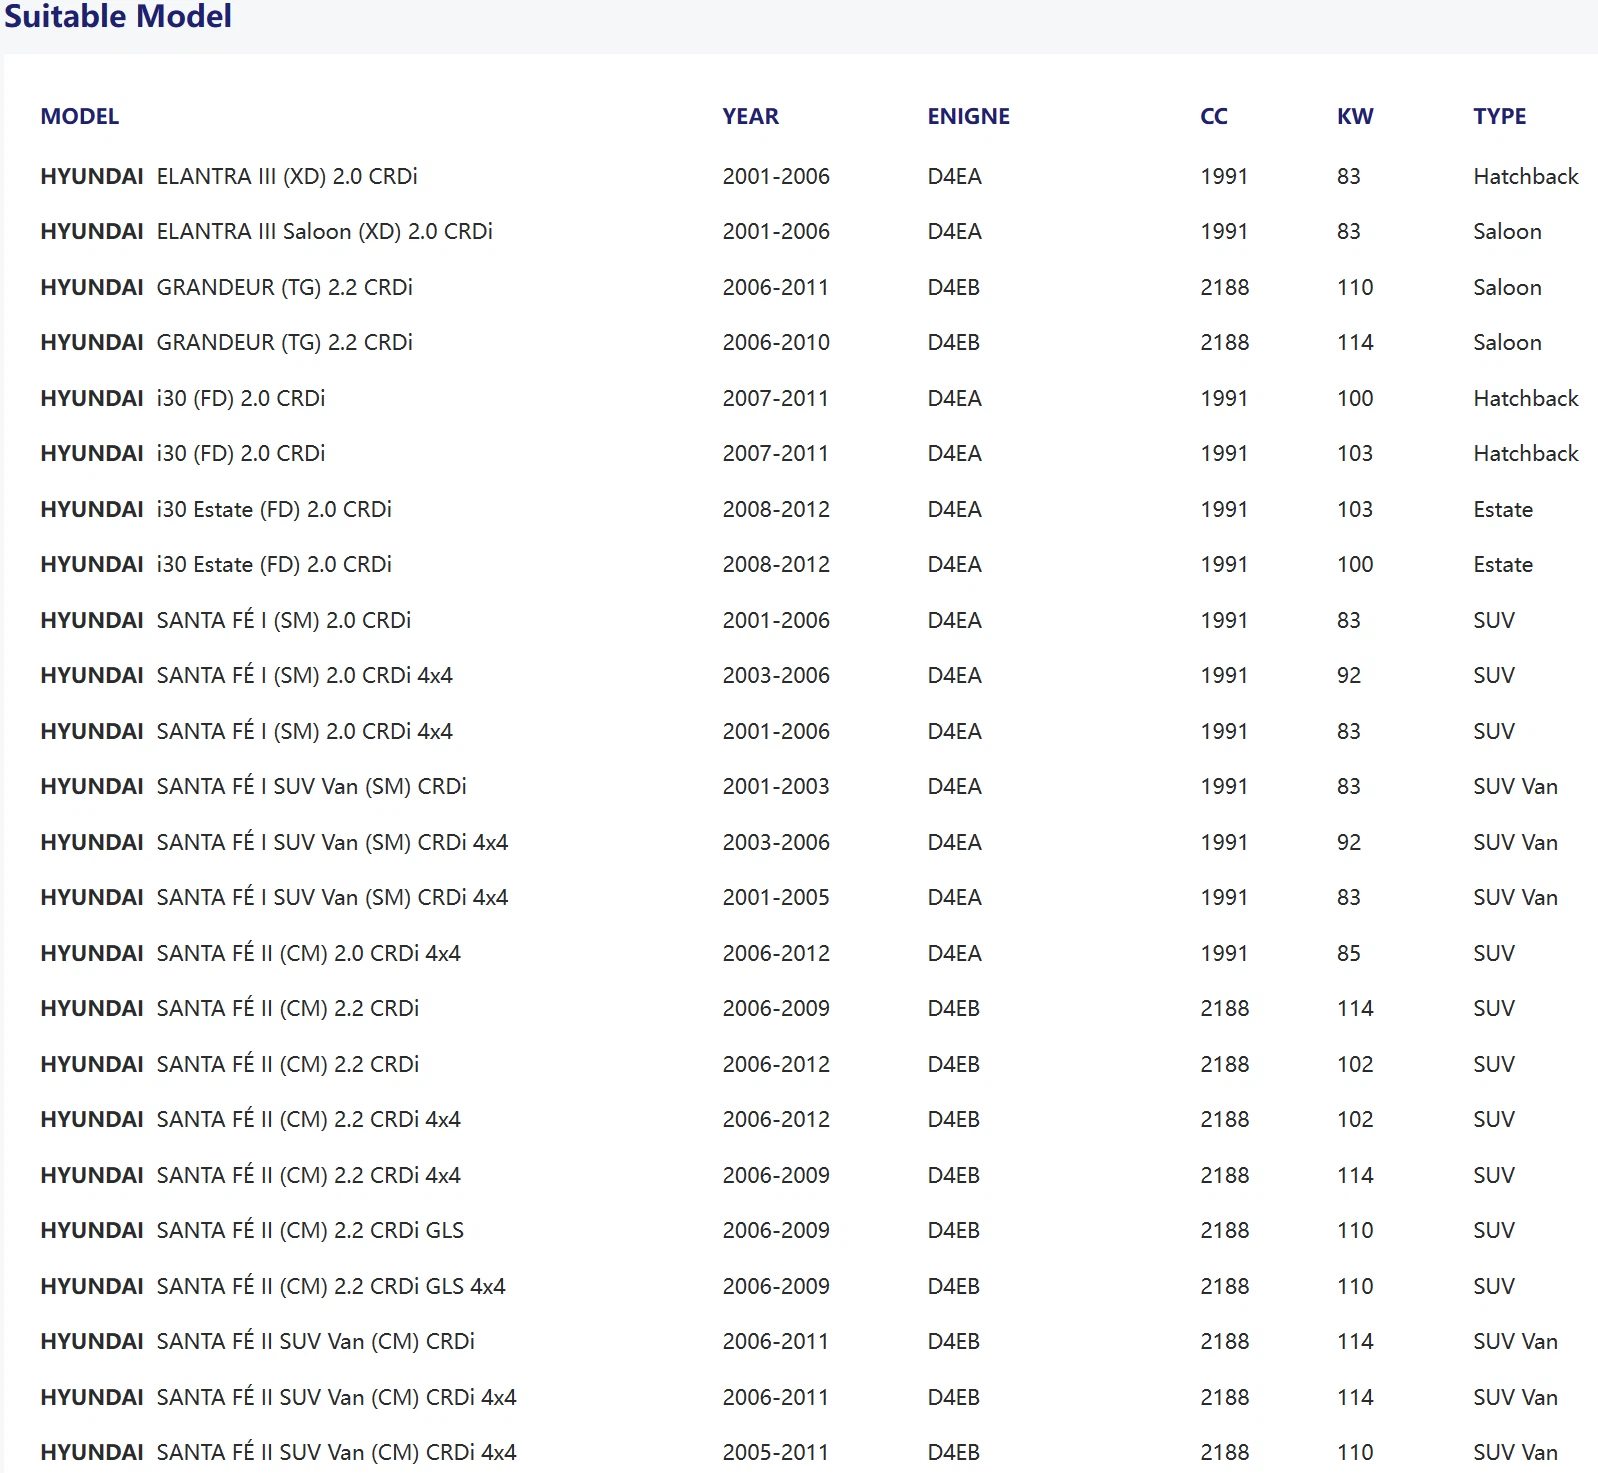Click the year "2006-2010"
The width and height of the screenshot is (1598, 1473).
pyautogui.click(x=776, y=343)
